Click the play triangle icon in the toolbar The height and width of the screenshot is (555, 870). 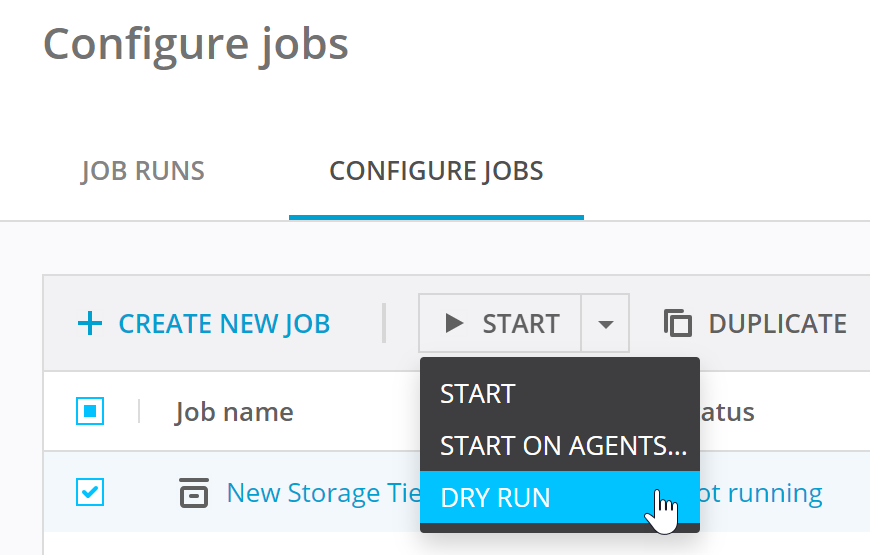(454, 323)
